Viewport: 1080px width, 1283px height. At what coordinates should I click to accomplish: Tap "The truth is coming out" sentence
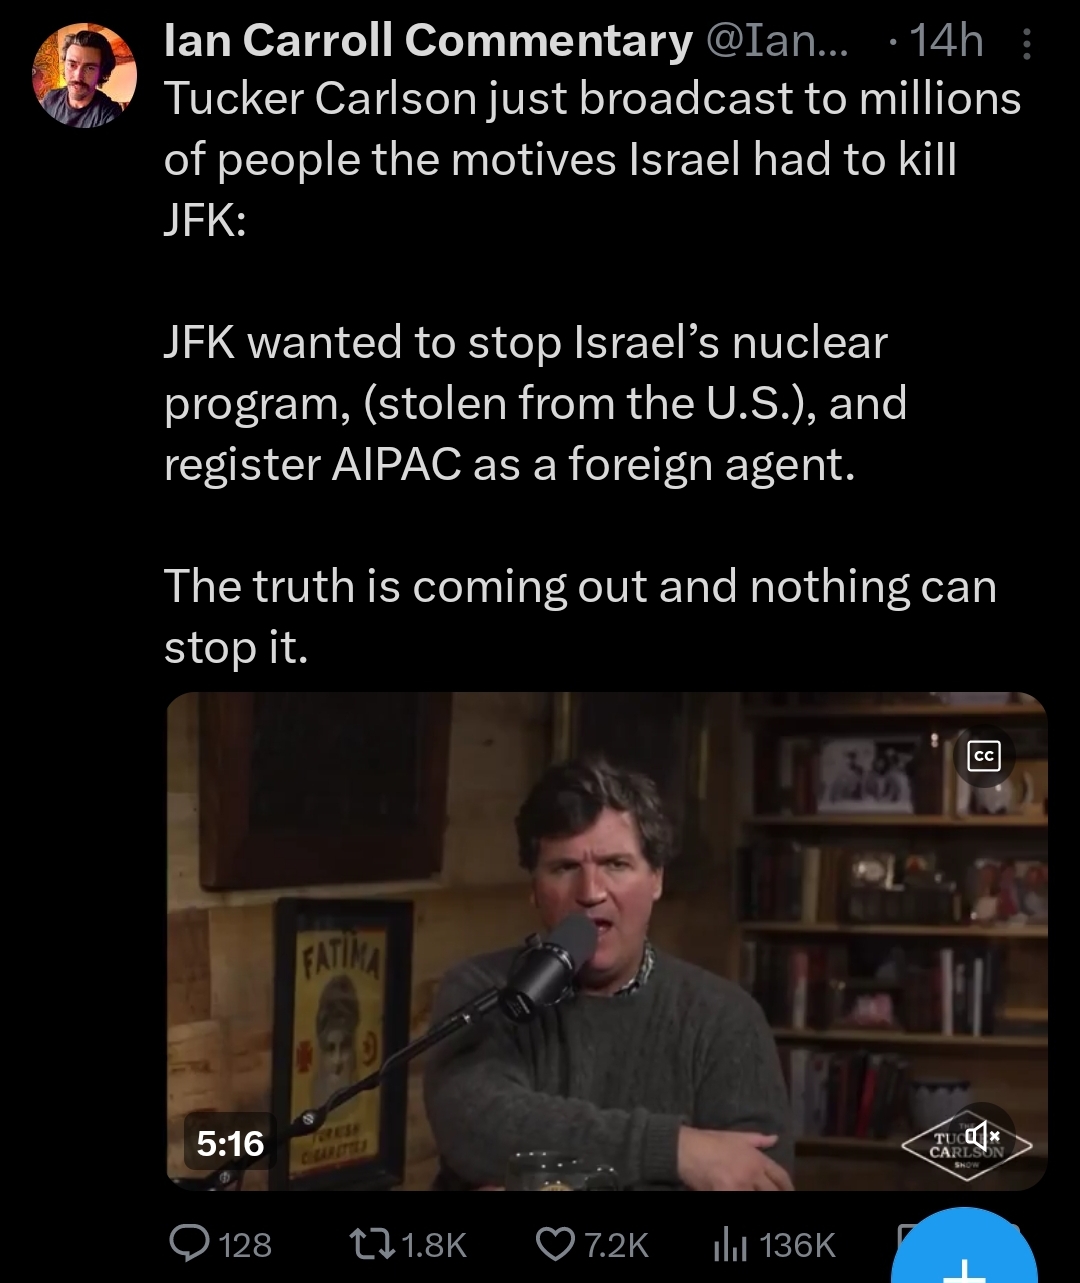tap(580, 616)
